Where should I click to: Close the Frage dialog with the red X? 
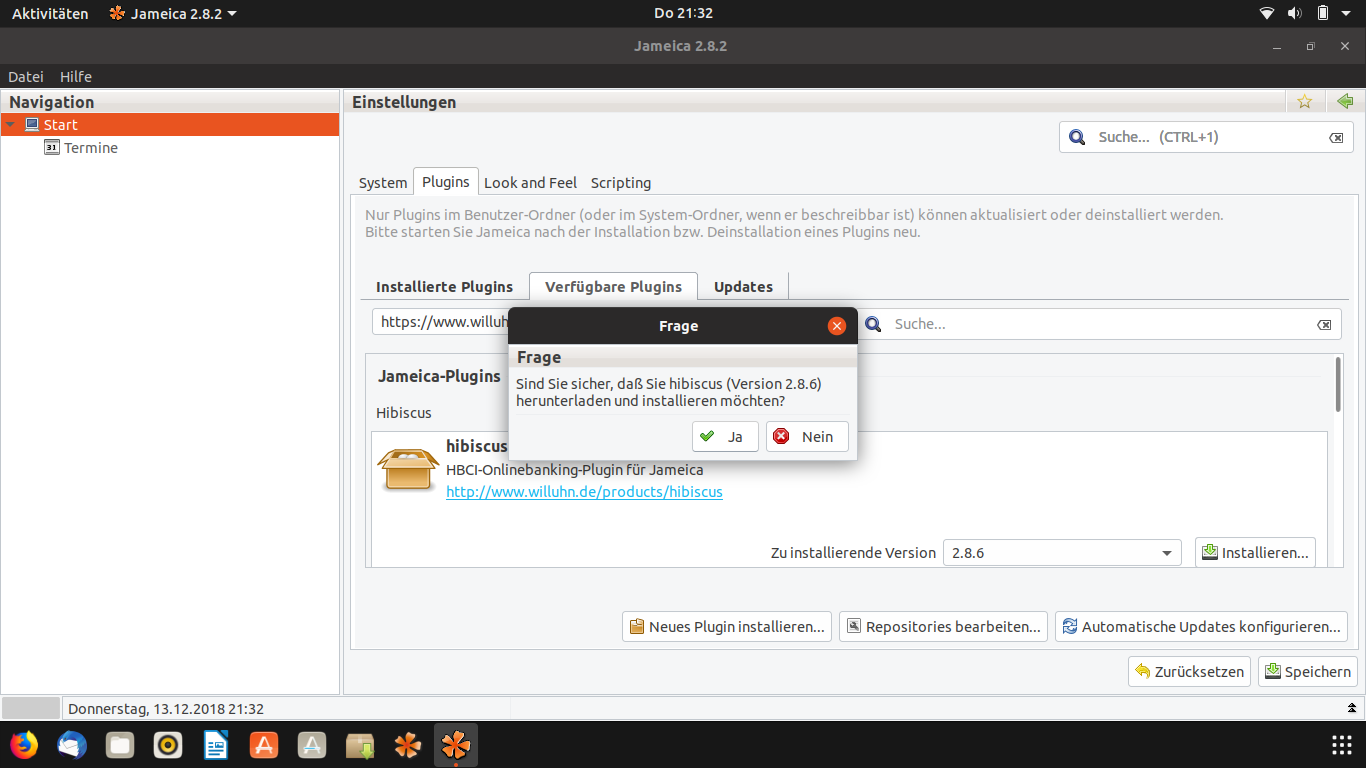click(837, 326)
